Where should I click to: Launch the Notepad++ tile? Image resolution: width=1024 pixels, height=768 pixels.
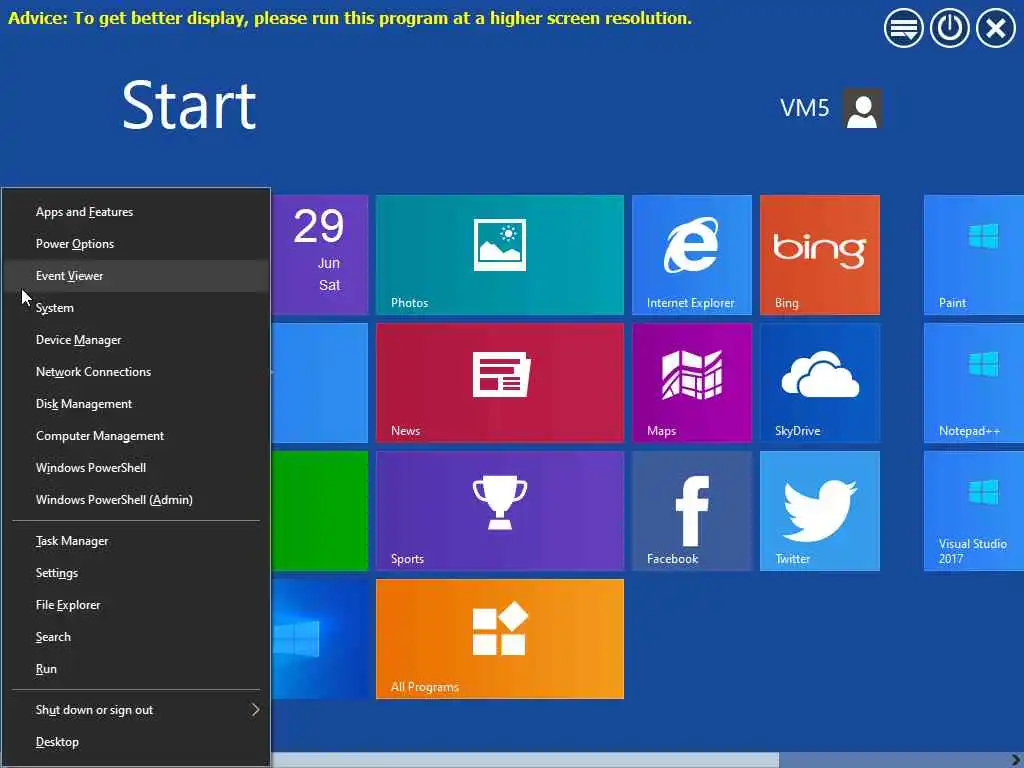tap(974, 383)
